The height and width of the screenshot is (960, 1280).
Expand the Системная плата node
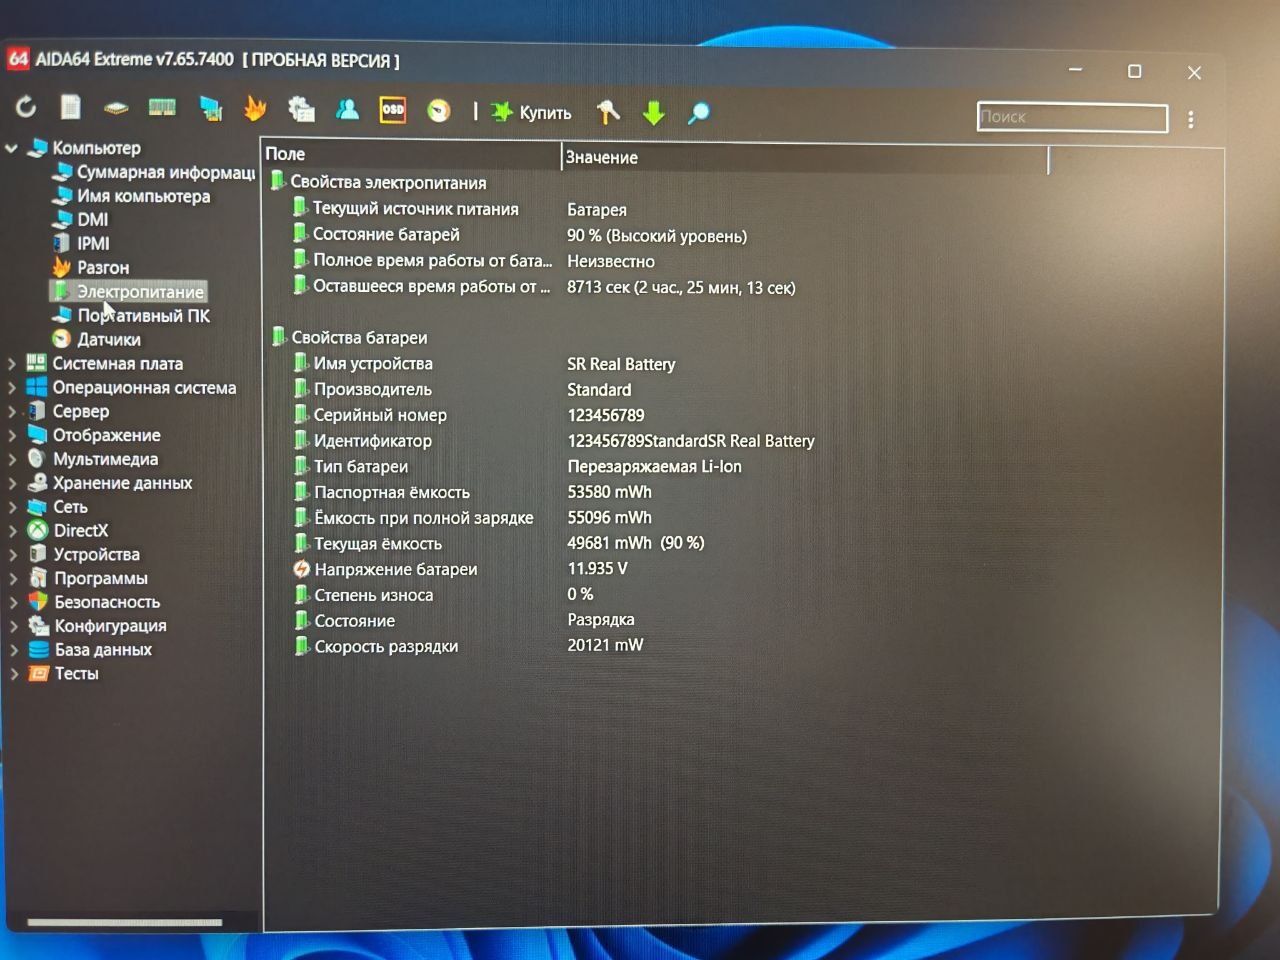point(13,364)
